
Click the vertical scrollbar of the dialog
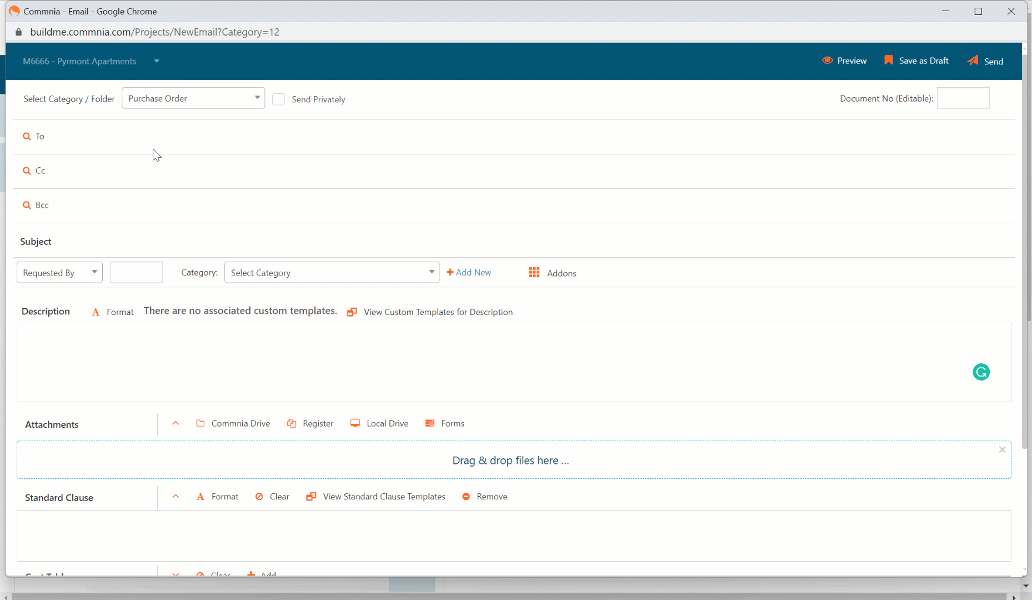(1026, 250)
